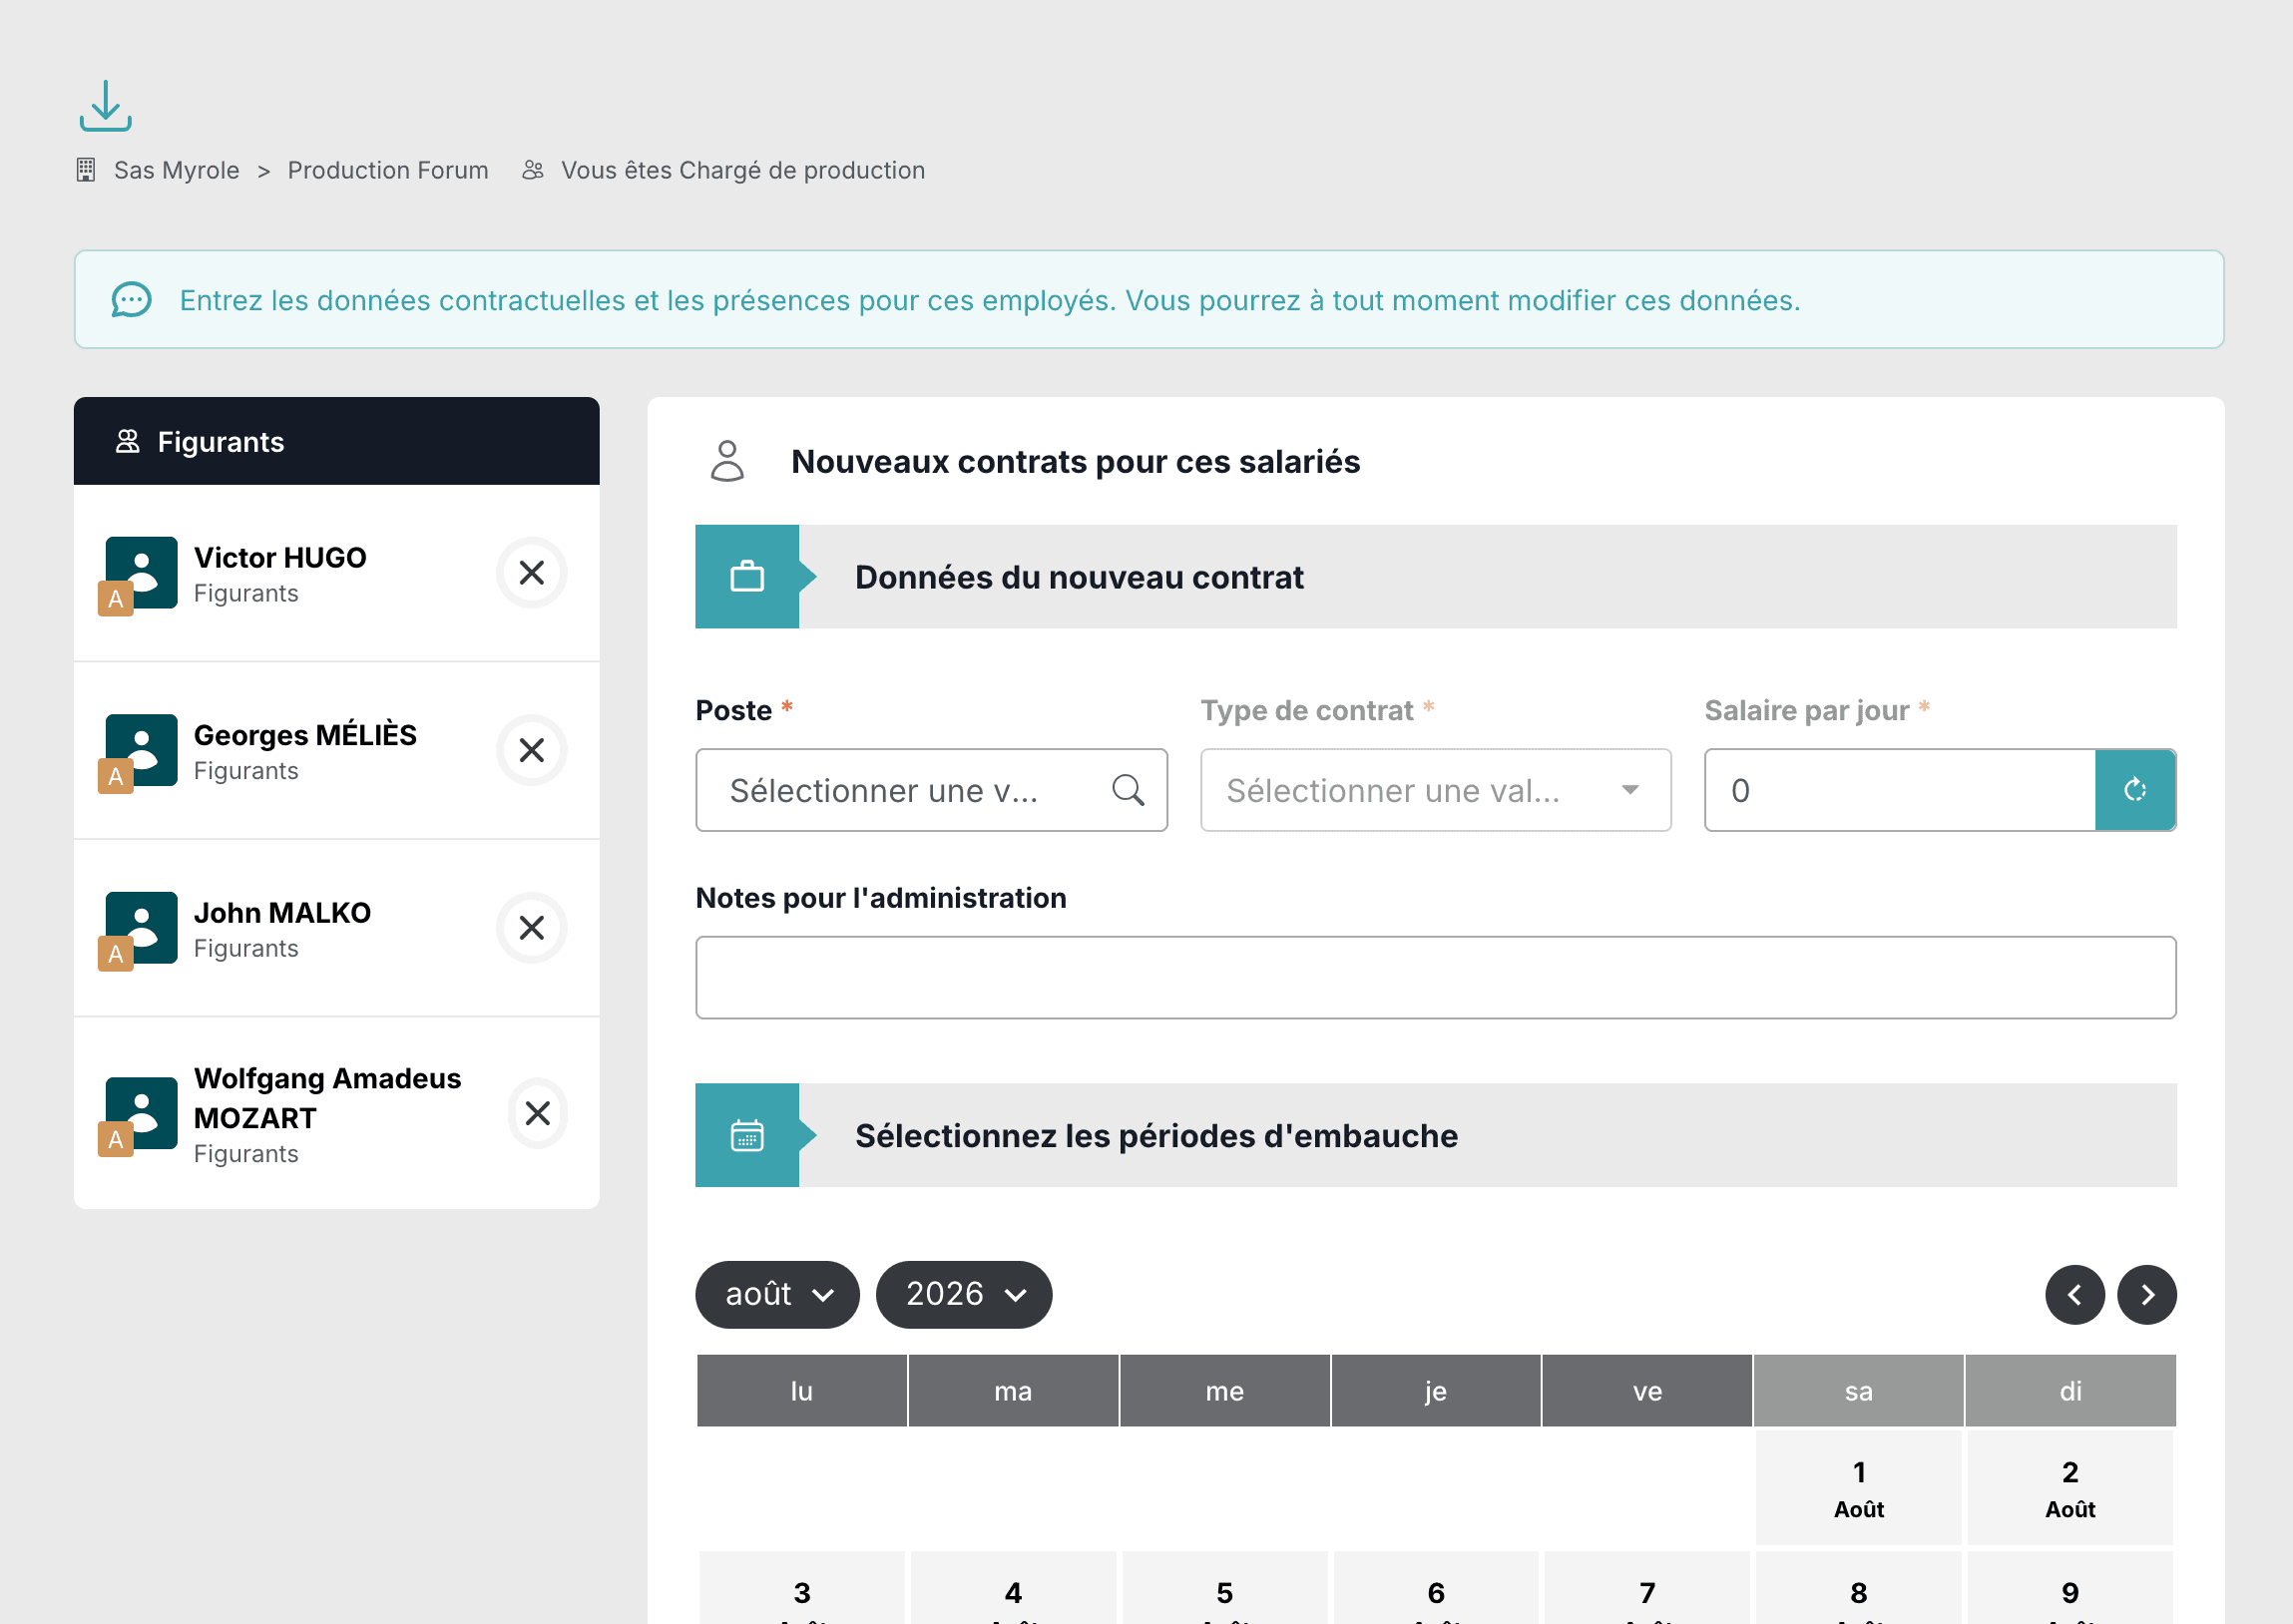Click John MALKO's avatar icon
The height and width of the screenshot is (1624, 2293).
coord(140,930)
